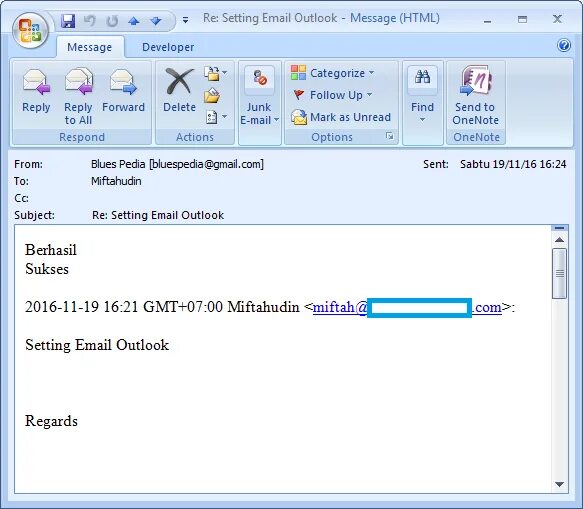
Task: Click the Create Rule folder icon
Action: pos(212,96)
